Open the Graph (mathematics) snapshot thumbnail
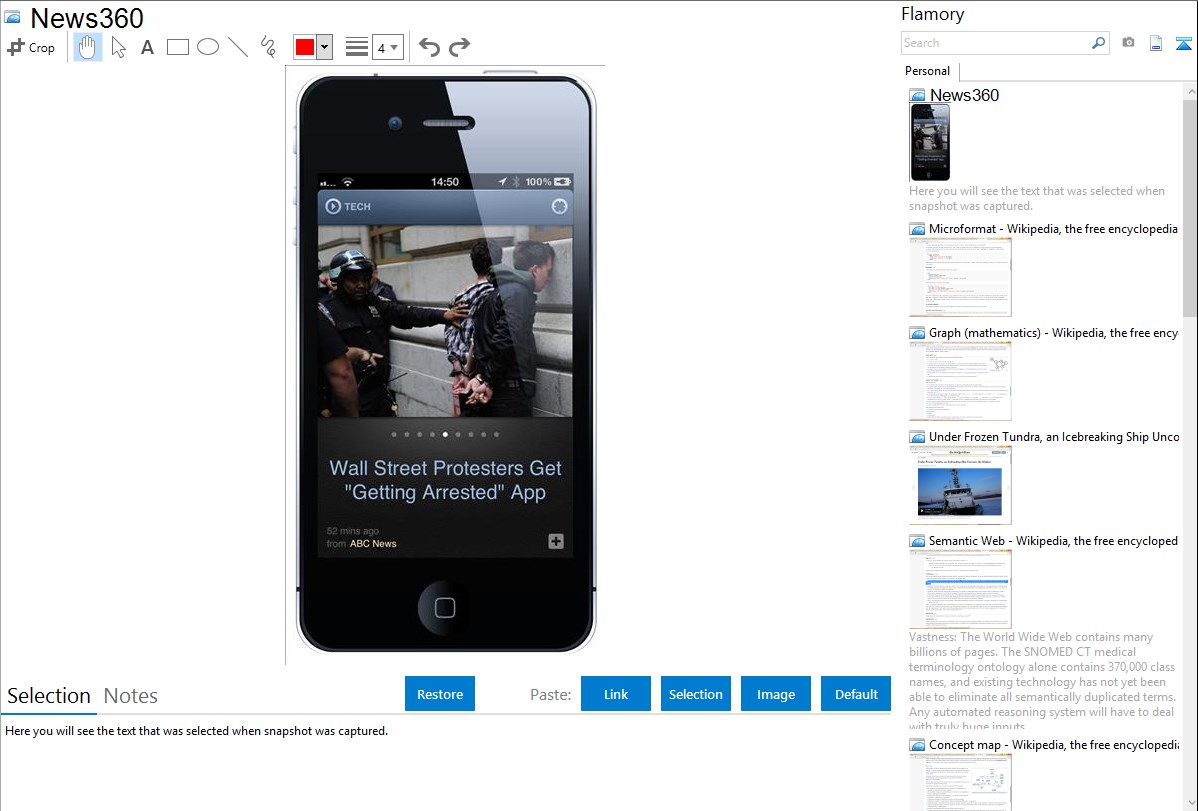1198x811 pixels. point(960,381)
